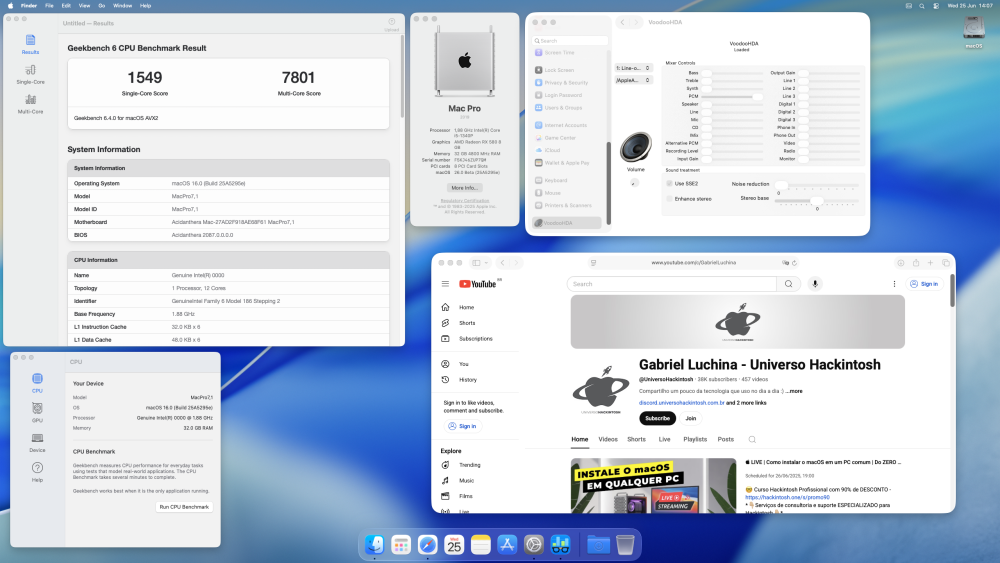Expand the AppleA... device dropdown
The height and width of the screenshot is (563, 1000).
point(633,80)
